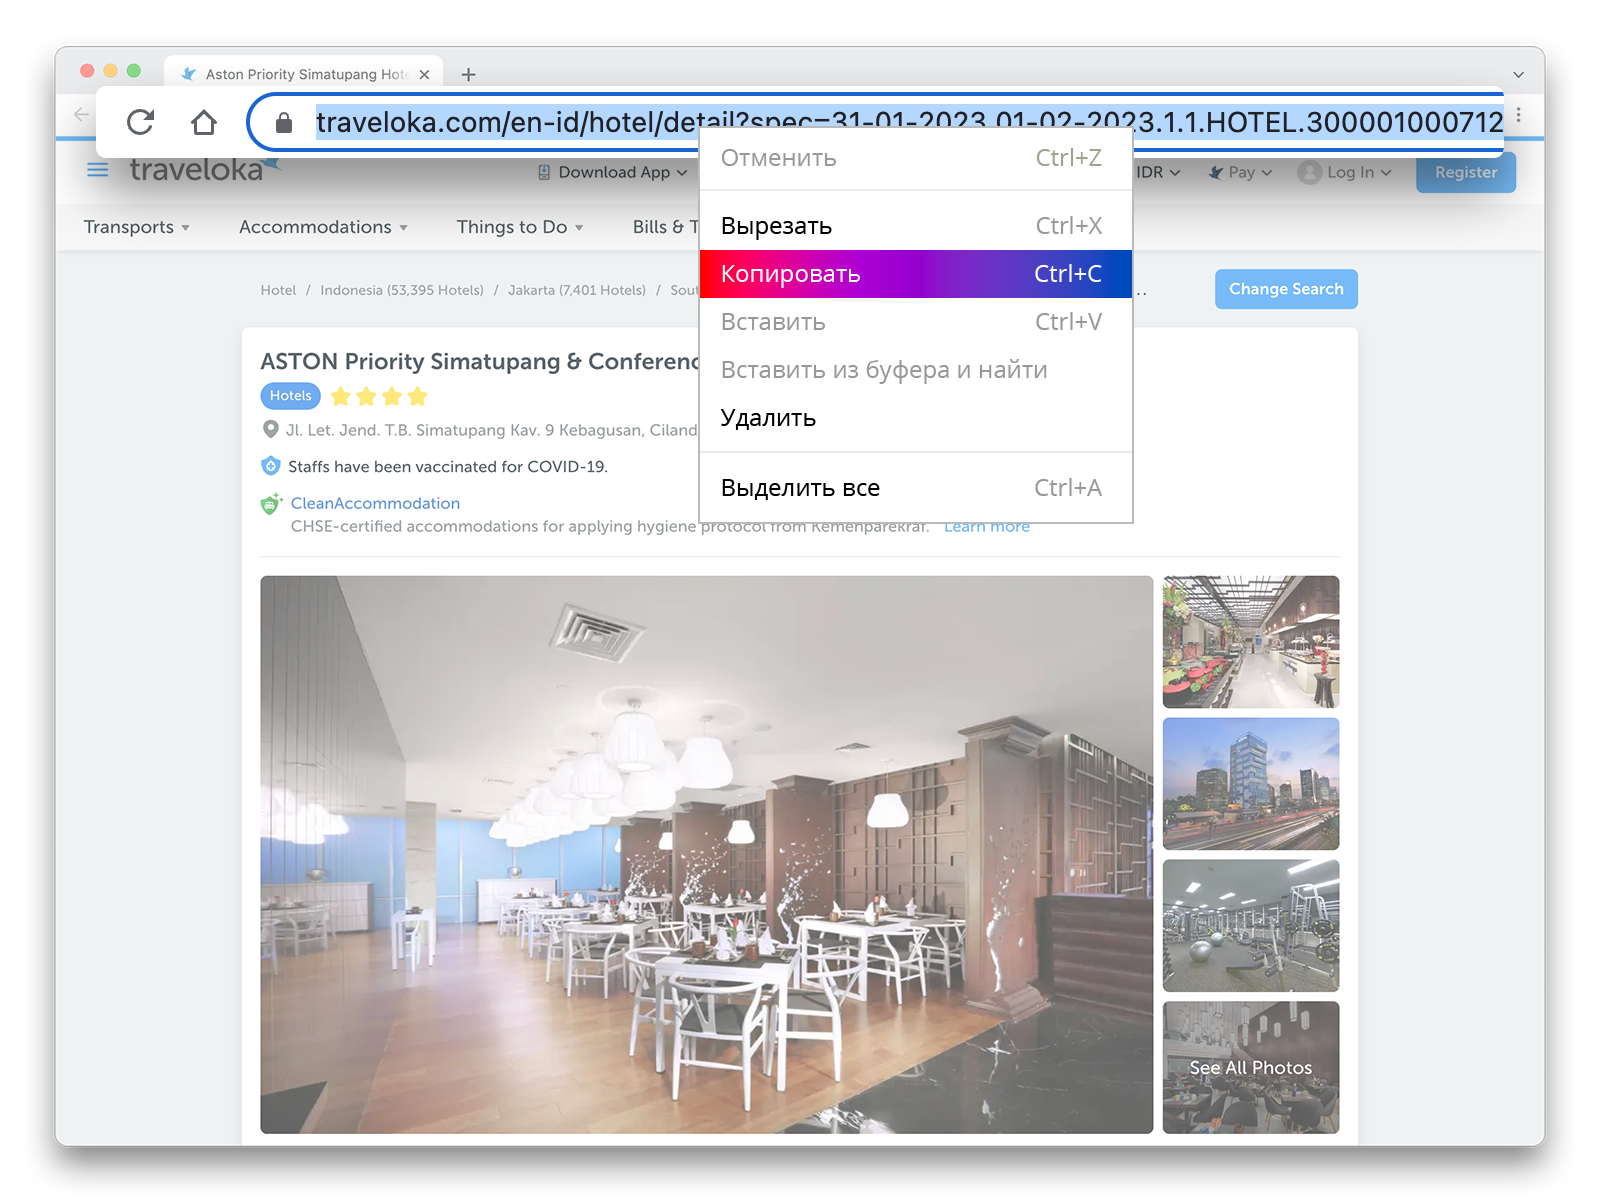Screen dimensions: 1600x1200
Task: Open the Log In dropdown
Action: (x=1345, y=172)
